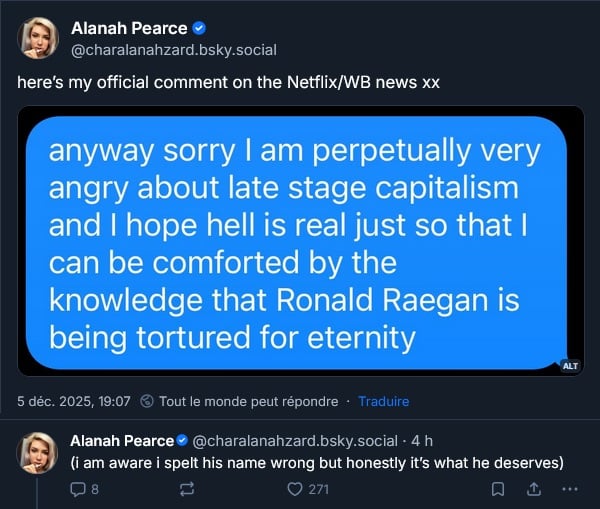The image size is (600, 509).
Task: Bookmark the reply post
Action: pyautogui.click(x=497, y=489)
